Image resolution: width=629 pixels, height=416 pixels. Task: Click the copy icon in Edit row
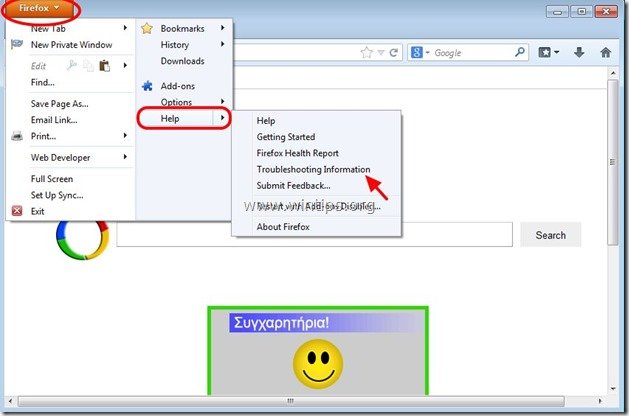click(88, 65)
